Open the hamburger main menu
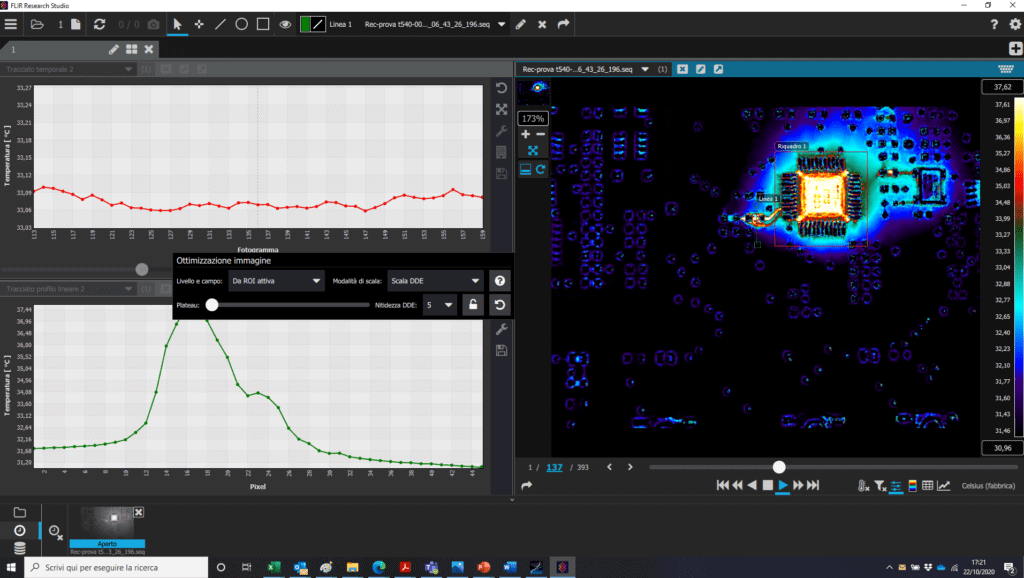Viewport: 1024px width, 578px height. click(x=11, y=24)
